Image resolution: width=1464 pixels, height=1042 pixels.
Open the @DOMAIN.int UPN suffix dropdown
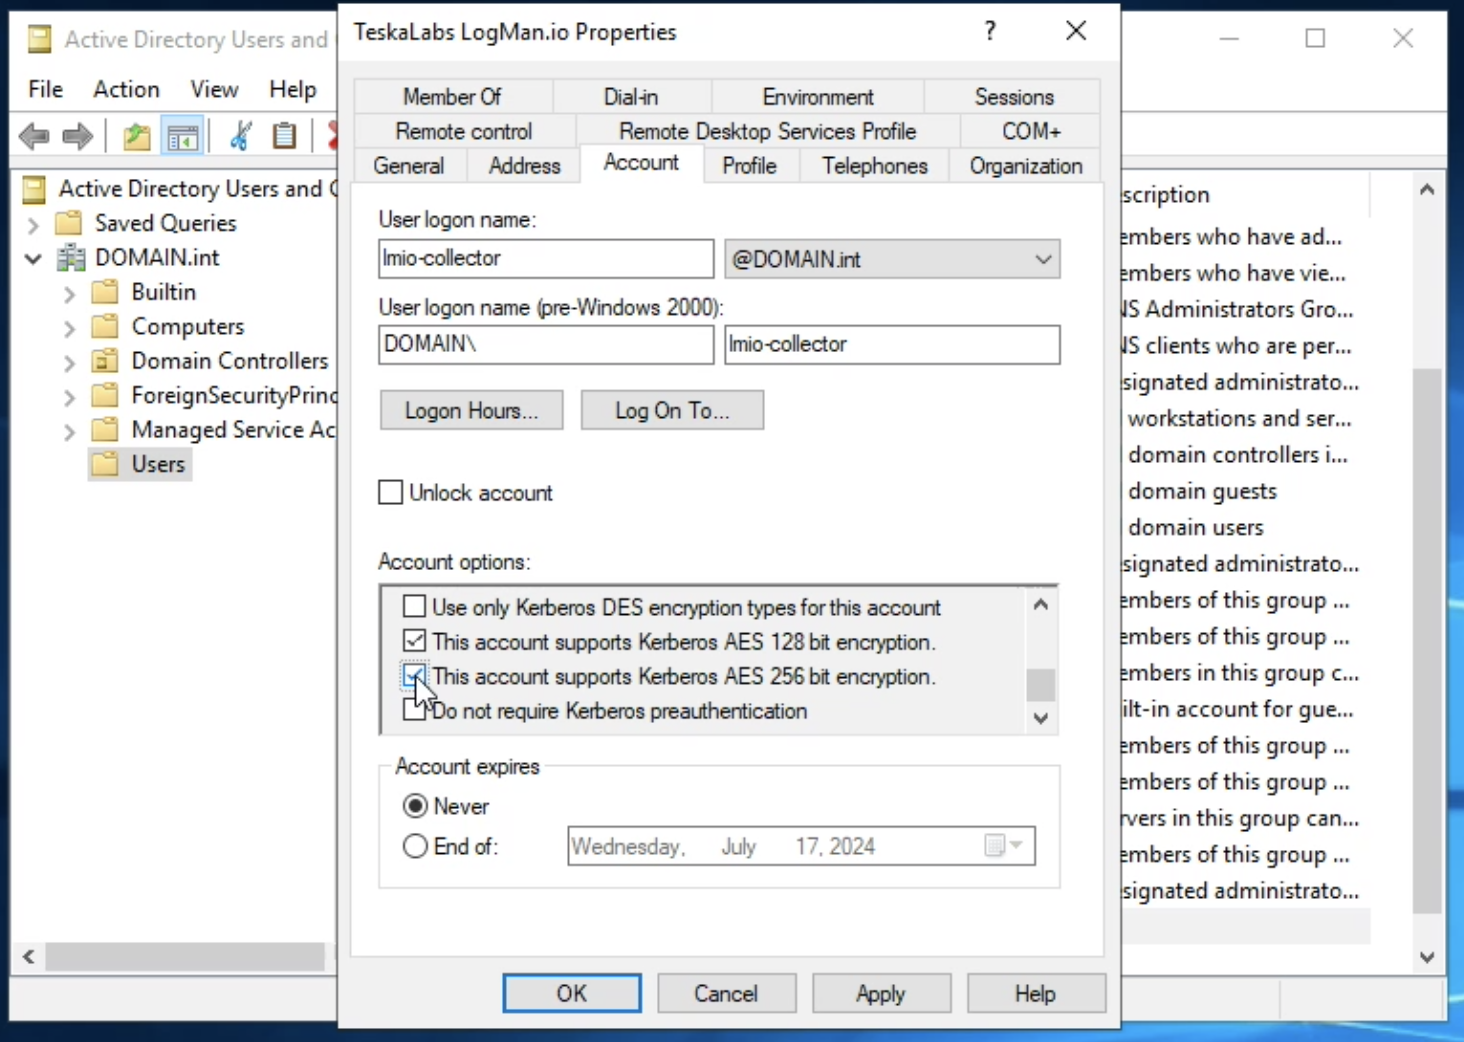click(x=1043, y=259)
